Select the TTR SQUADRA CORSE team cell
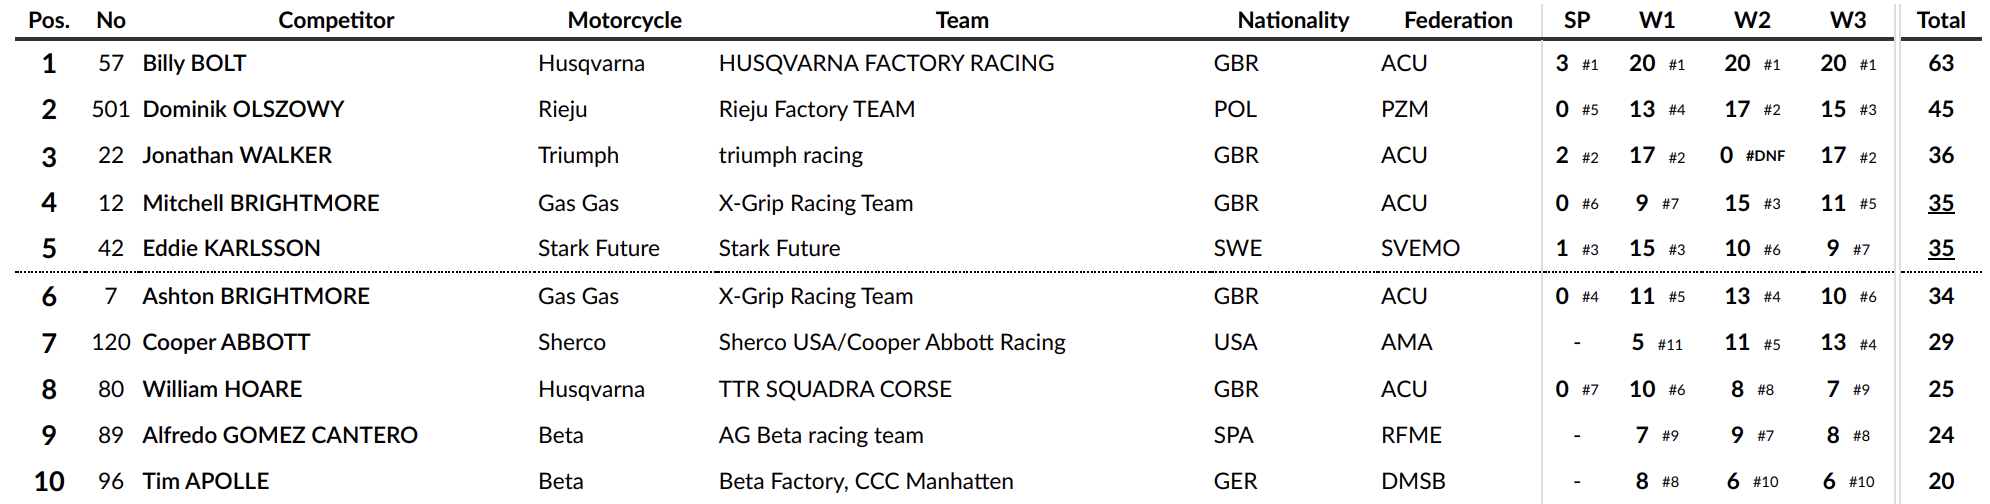The width and height of the screenshot is (1990, 504). coord(835,389)
